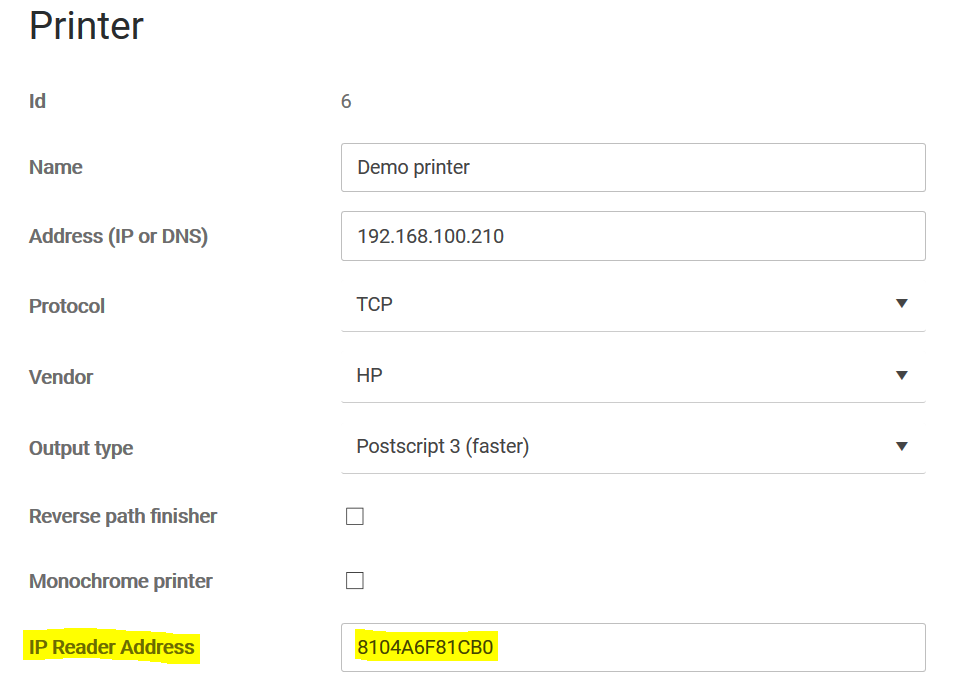Click the Vendor field label
The width and height of the screenshot is (973, 689).
[61, 377]
